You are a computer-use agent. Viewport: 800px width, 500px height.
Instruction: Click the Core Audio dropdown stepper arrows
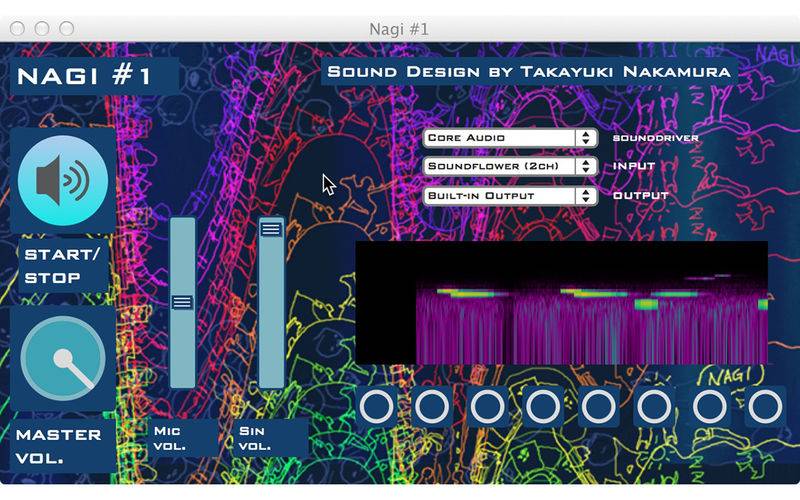point(586,138)
